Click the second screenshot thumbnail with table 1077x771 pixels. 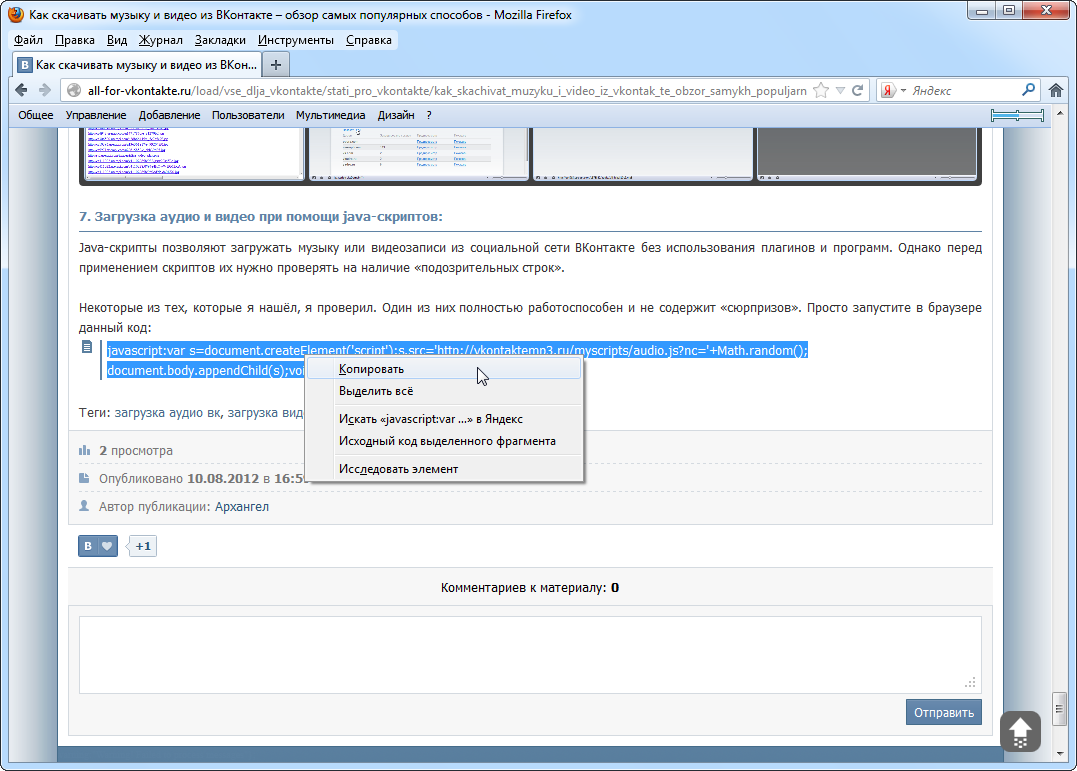click(419, 153)
